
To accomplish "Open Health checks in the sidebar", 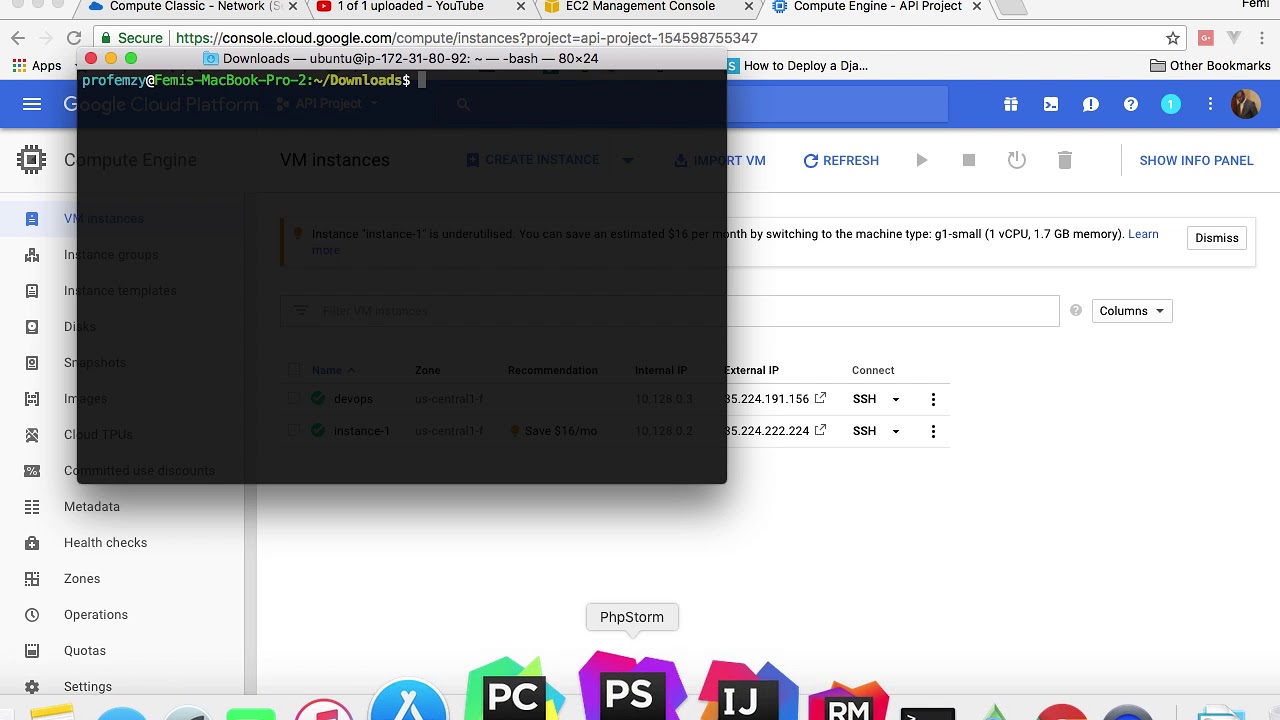I will 105,543.
